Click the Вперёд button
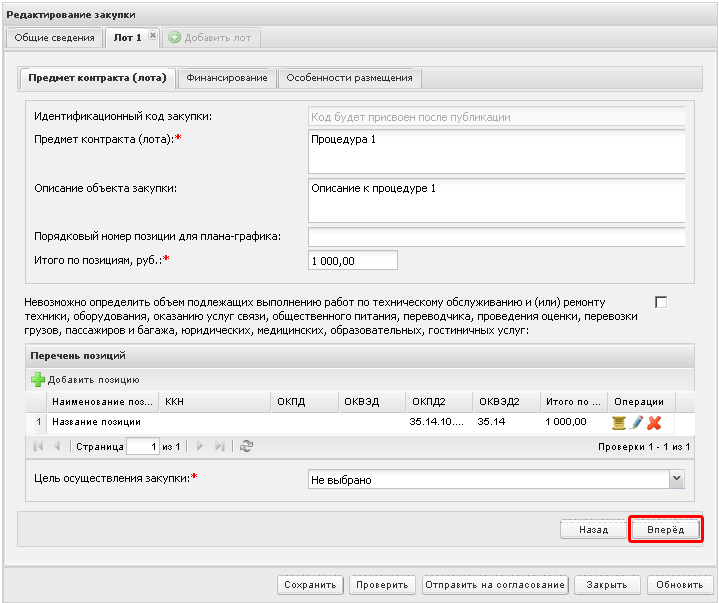The width and height of the screenshot is (719, 603). pyautogui.click(x=665, y=530)
